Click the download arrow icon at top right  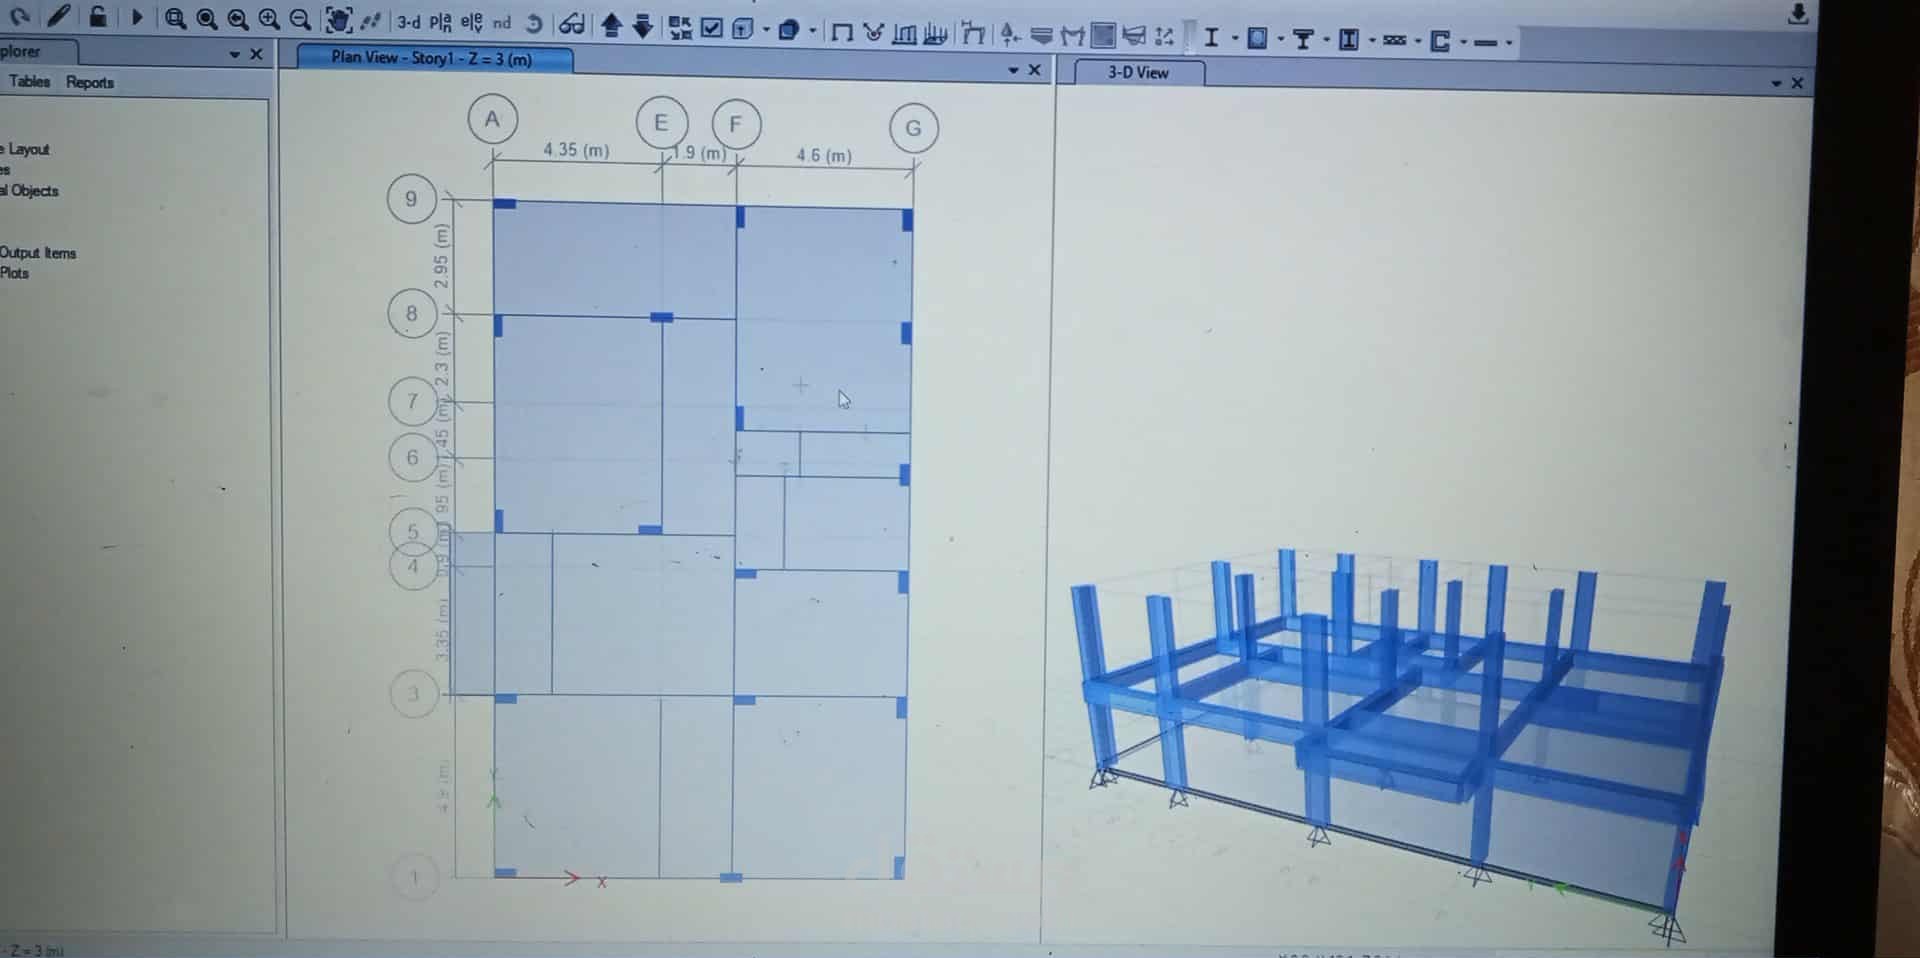click(1798, 14)
